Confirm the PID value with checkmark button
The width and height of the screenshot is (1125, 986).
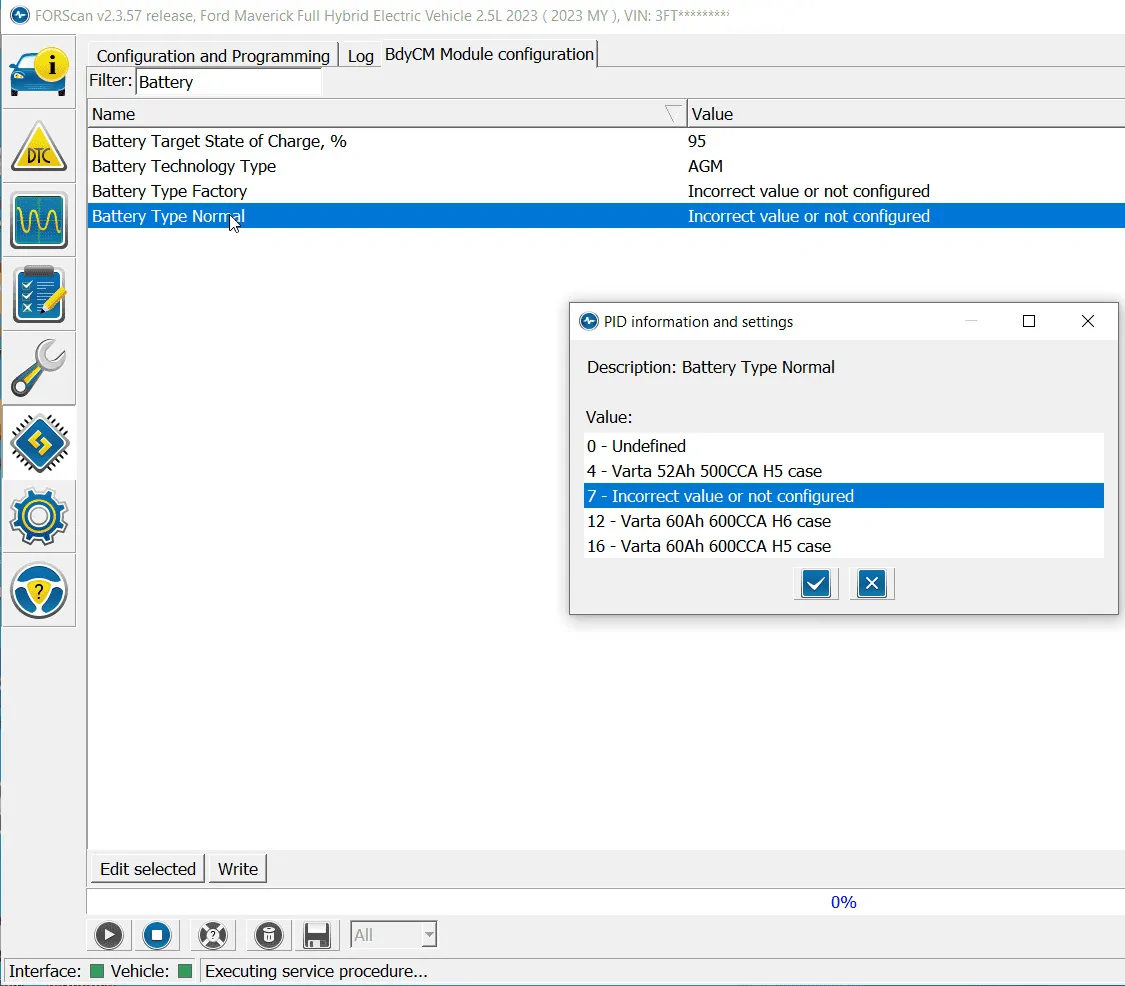click(816, 583)
